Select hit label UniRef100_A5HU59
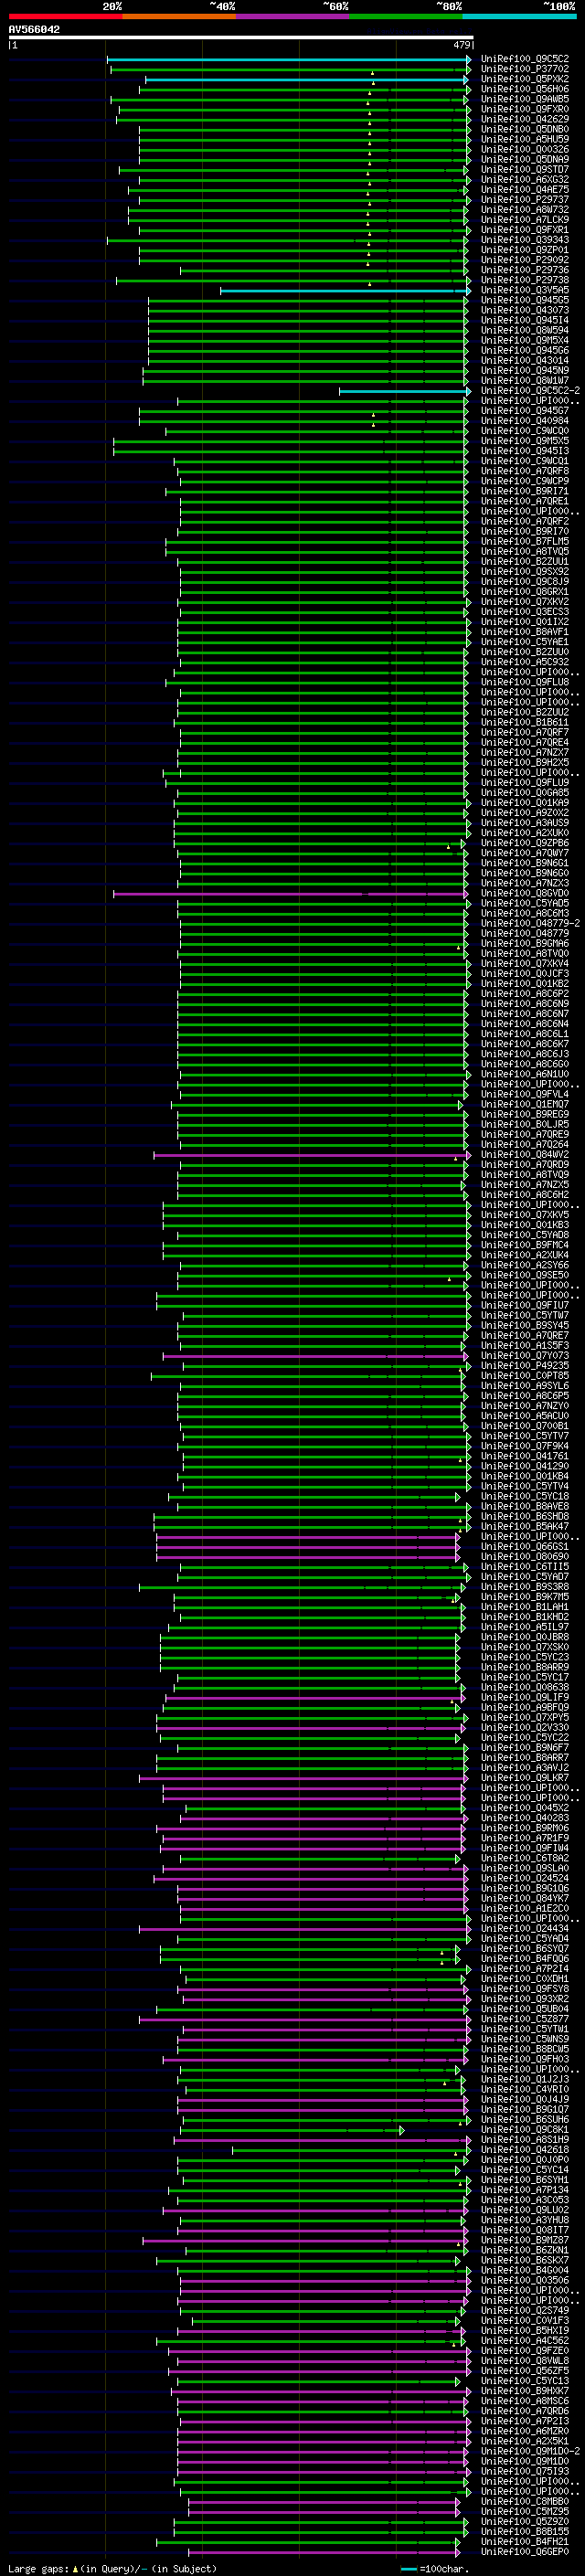This screenshot has height=2576, width=585. (525, 139)
